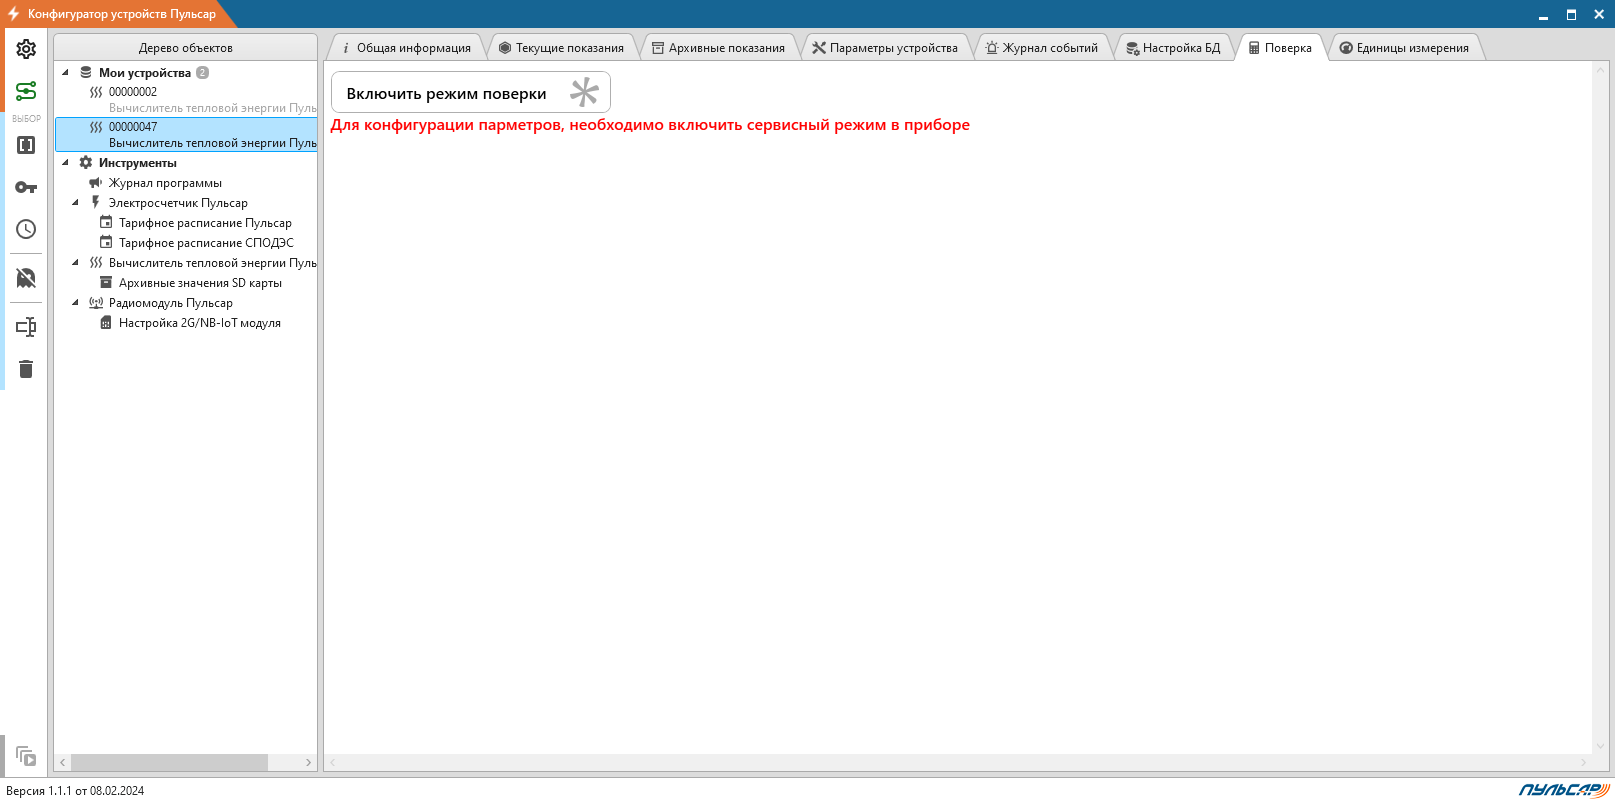Click the rename field icon in sidebar
This screenshot has width=1615, height=803.
[x=26, y=327]
